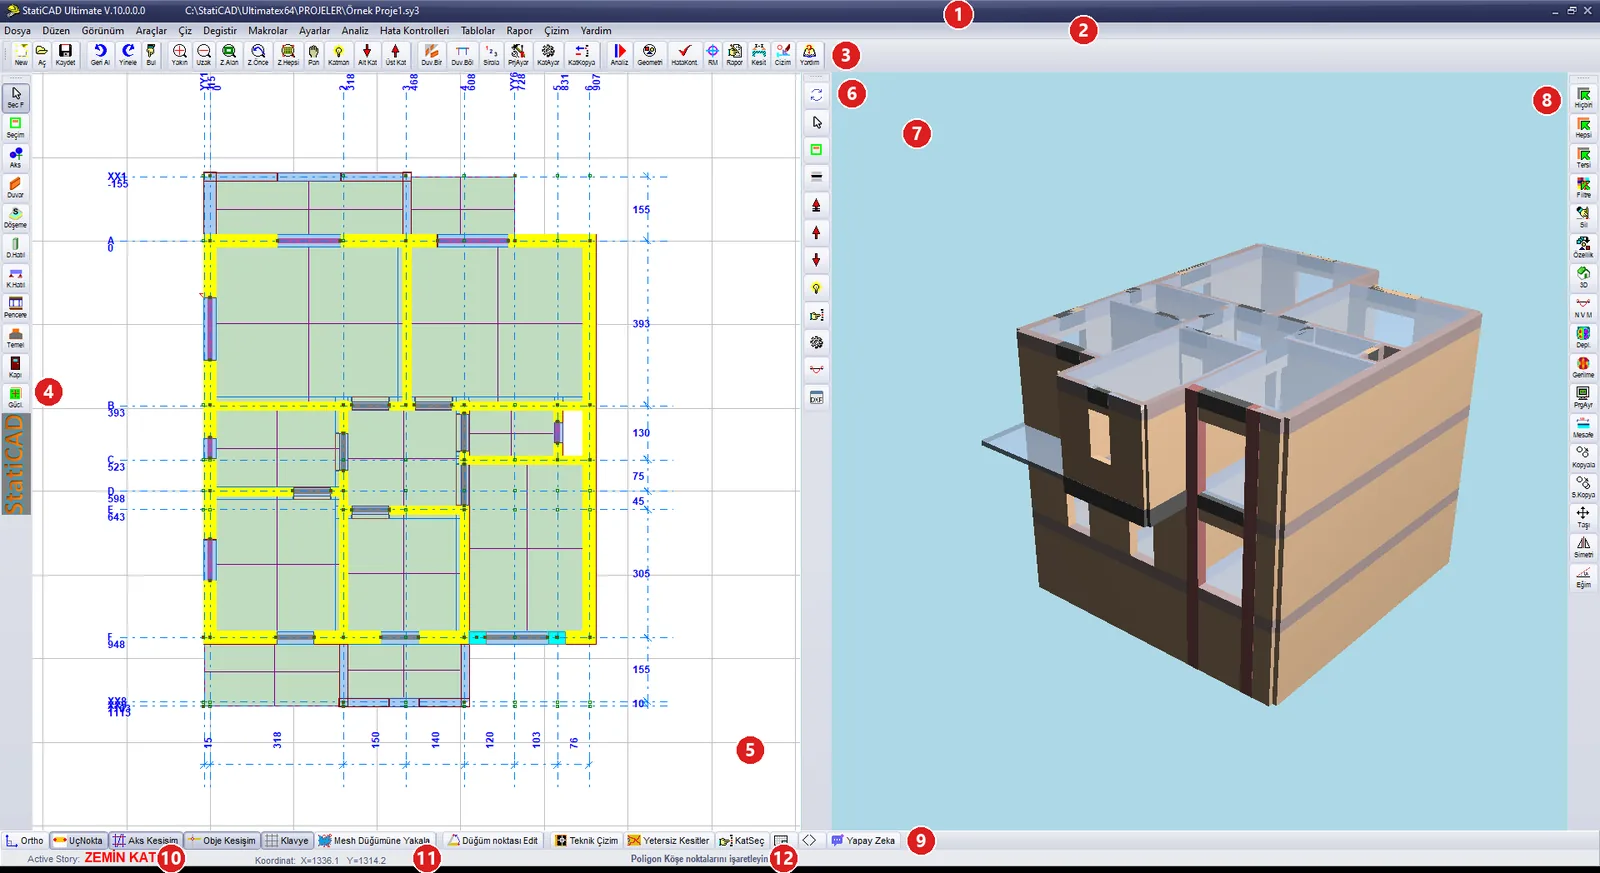The width and height of the screenshot is (1600, 873).
Task: Select the Temel foundation tool
Action: (16, 337)
